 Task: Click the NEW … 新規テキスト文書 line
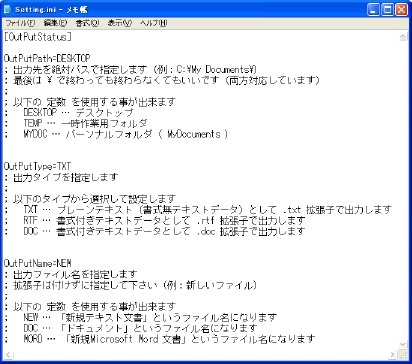[x=141, y=317]
